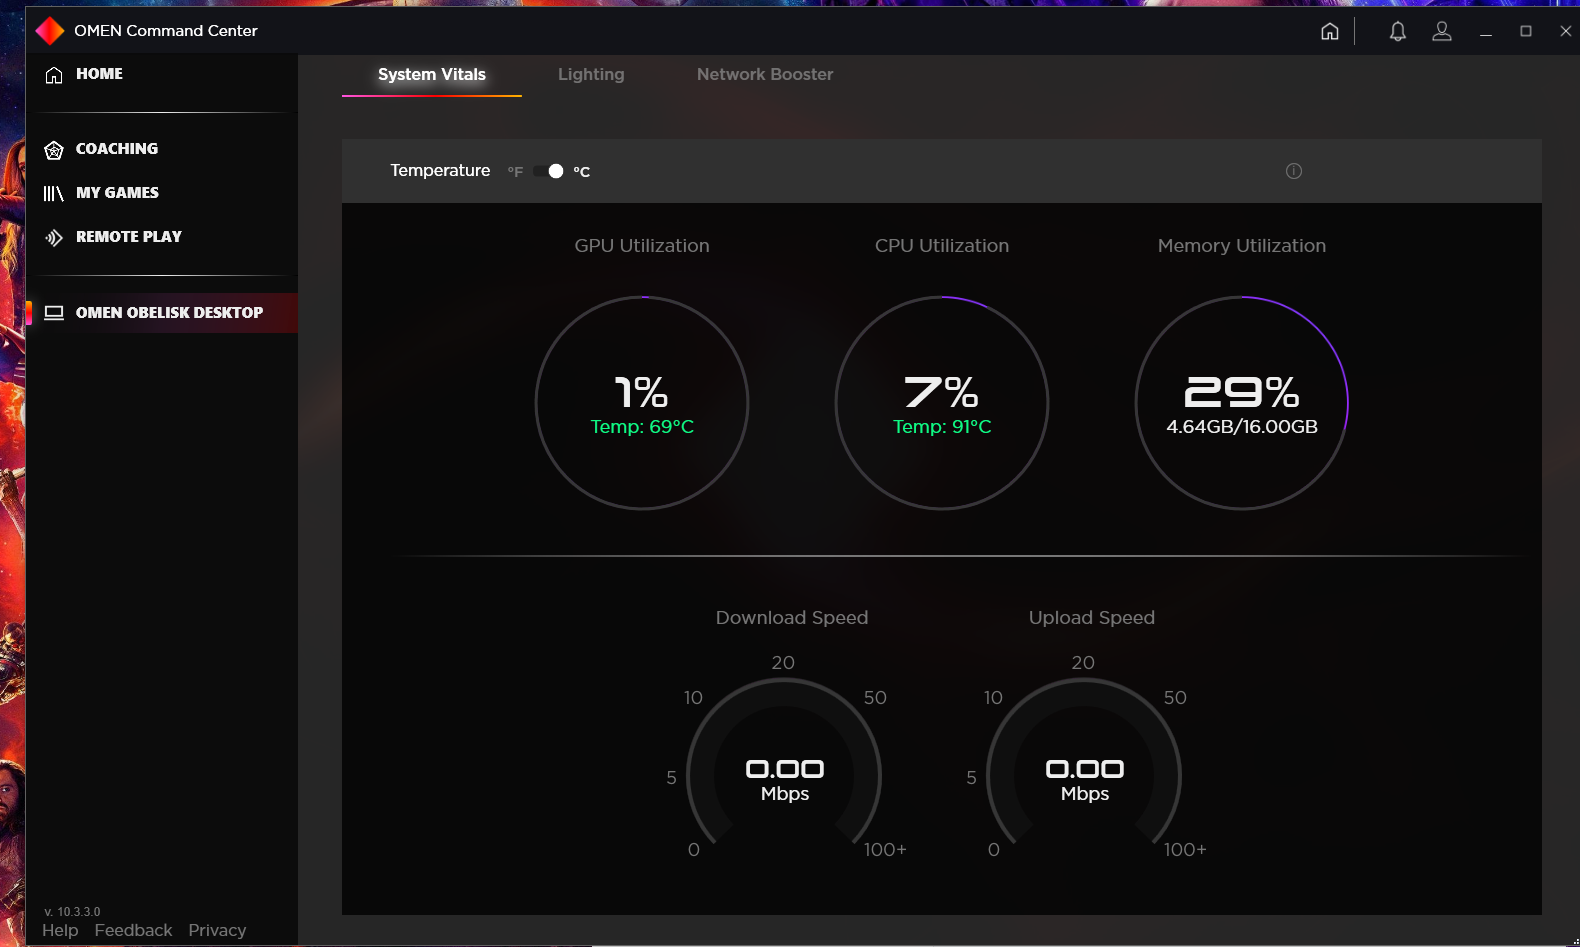1580x947 pixels.
Task: Click the CPU 'Temp: 91°C' reading
Action: click(x=942, y=427)
